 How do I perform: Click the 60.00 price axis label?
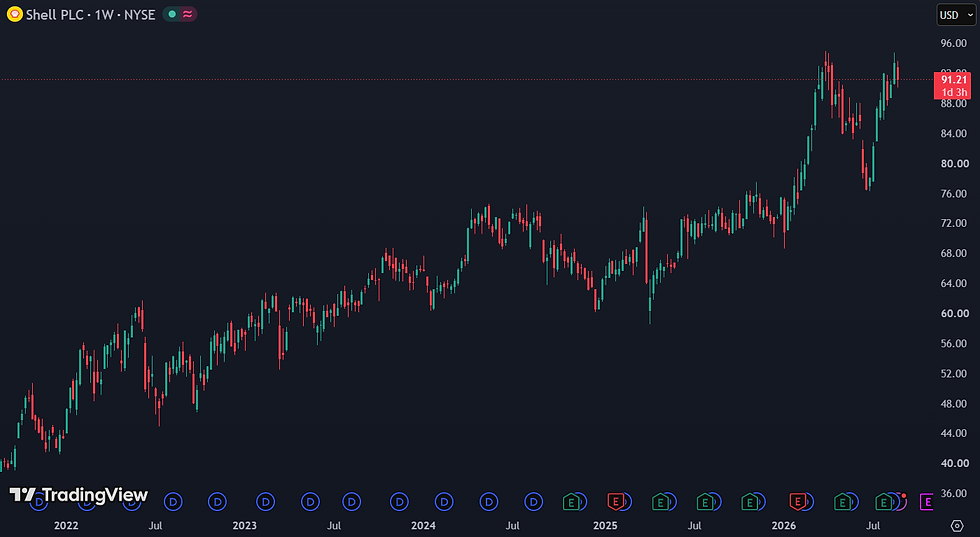954,313
